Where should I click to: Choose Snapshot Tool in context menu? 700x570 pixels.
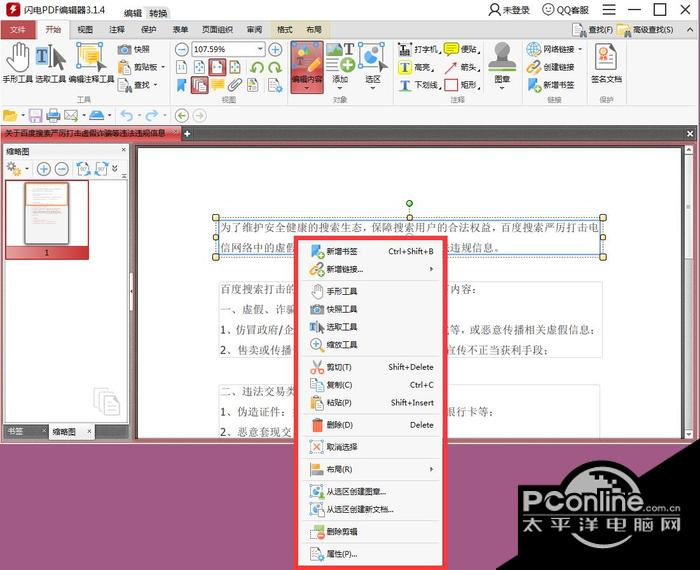click(371, 309)
